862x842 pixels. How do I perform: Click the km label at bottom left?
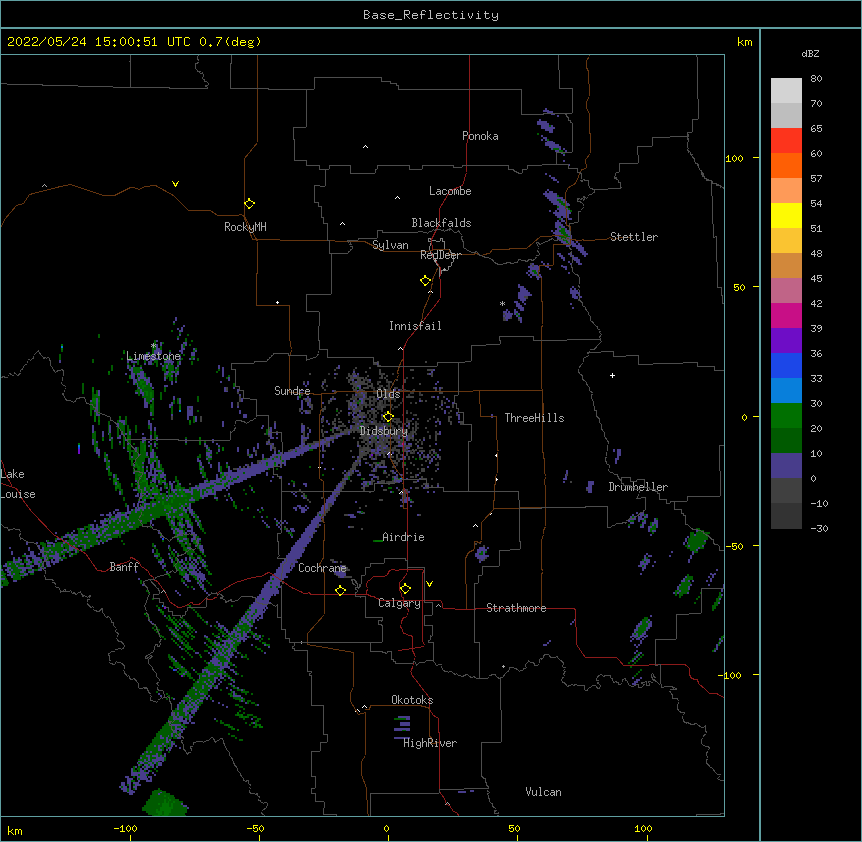(x=15, y=830)
